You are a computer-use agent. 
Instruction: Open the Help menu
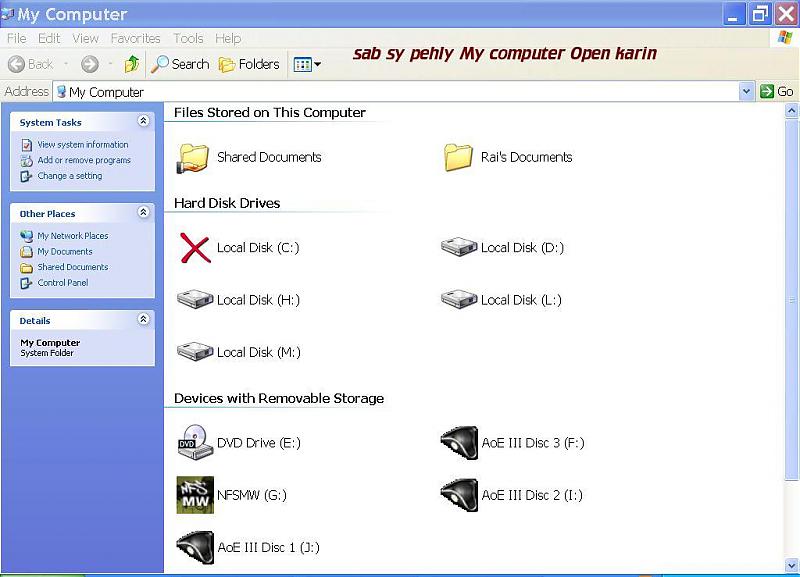click(x=228, y=38)
